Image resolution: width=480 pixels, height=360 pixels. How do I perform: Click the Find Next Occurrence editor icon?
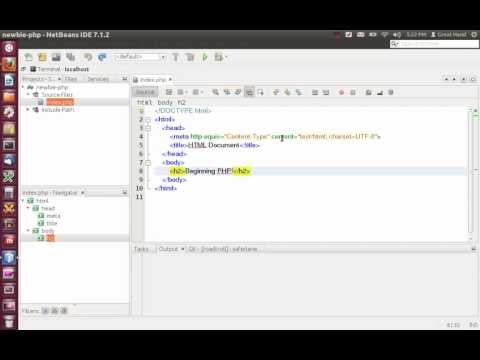[x=238, y=92]
